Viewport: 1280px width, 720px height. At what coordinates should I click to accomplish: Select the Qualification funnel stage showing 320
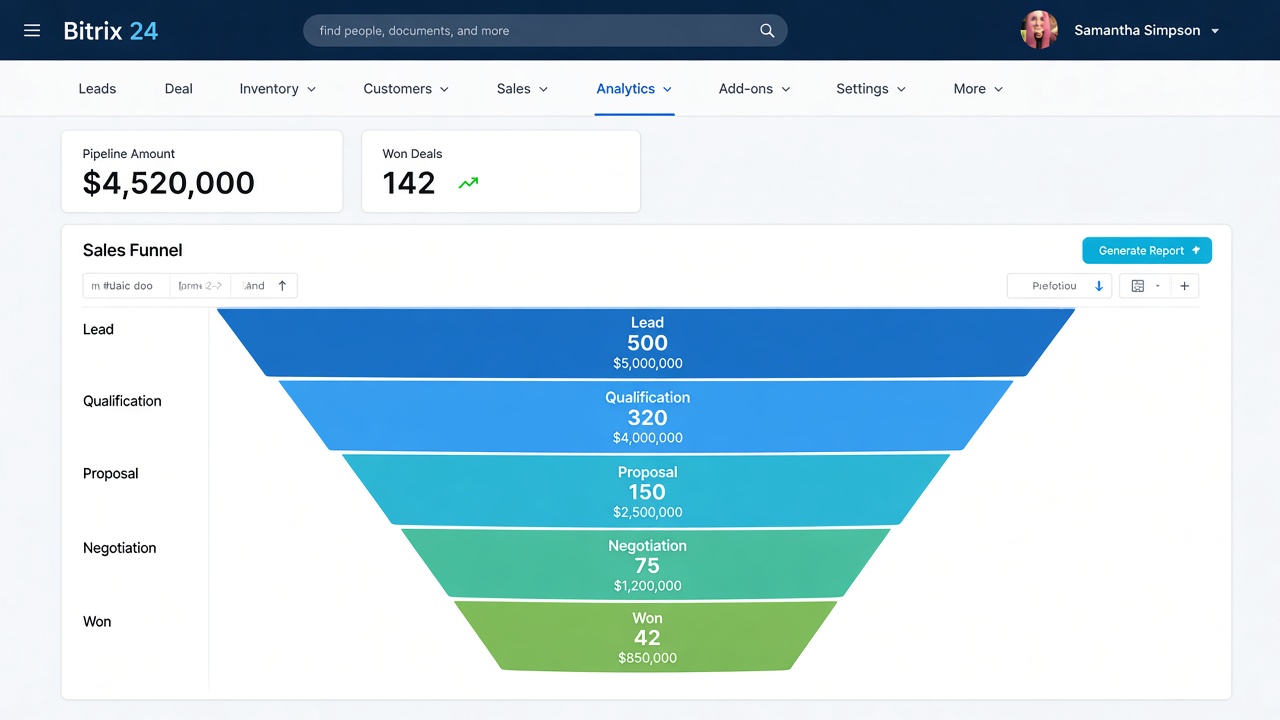pos(646,416)
